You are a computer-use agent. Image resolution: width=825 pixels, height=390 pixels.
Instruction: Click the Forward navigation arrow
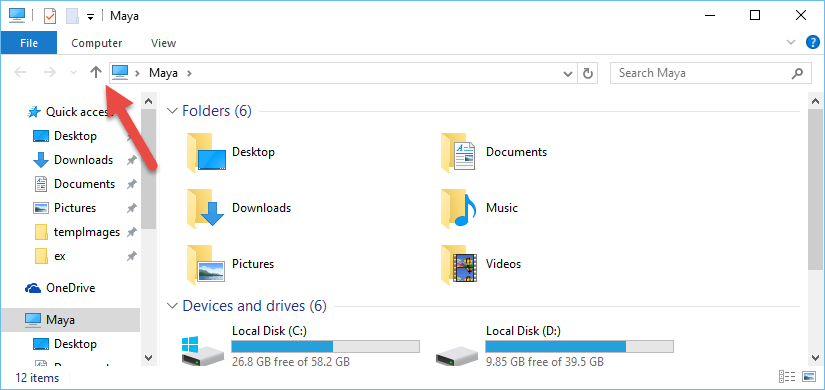pyautogui.click(x=49, y=73)
